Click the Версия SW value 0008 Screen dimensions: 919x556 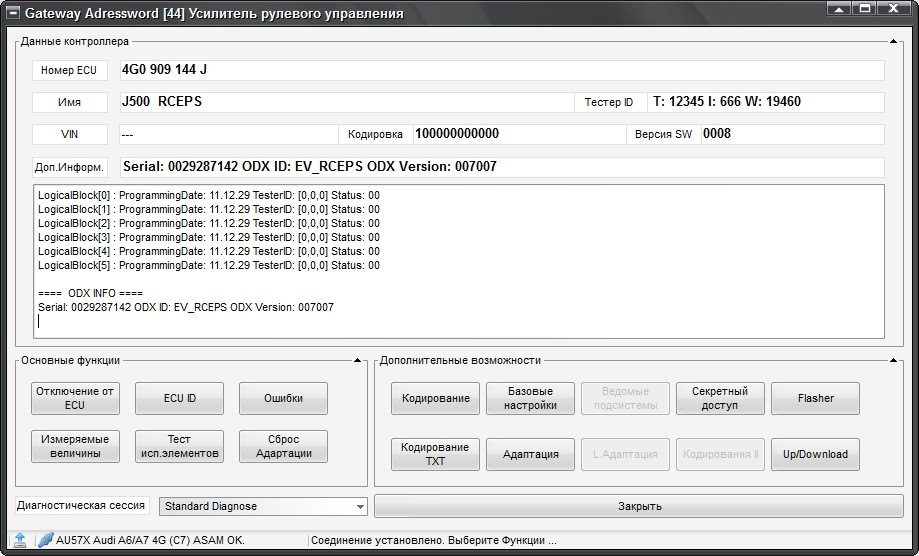pos(793,134)
